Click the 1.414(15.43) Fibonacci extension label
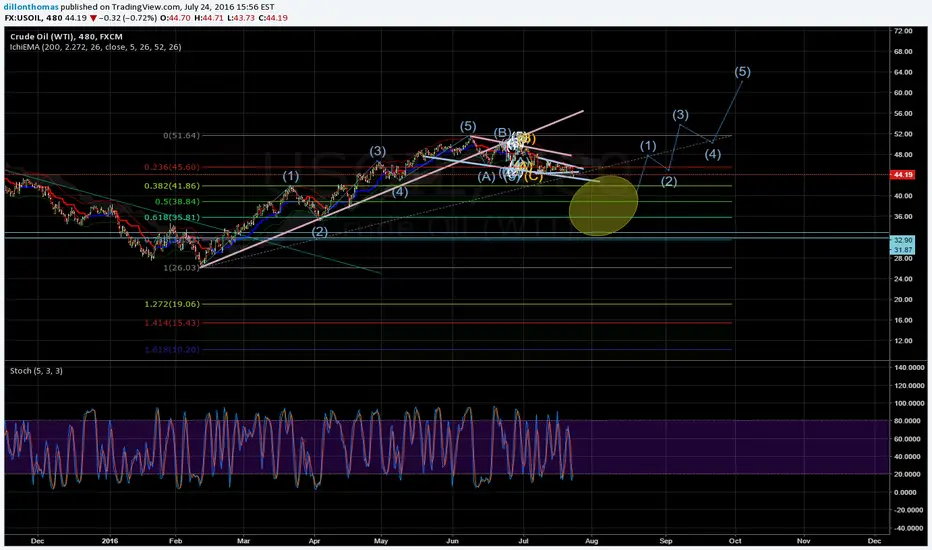Viewport: 932px width, 550px height. click(172, 323)
